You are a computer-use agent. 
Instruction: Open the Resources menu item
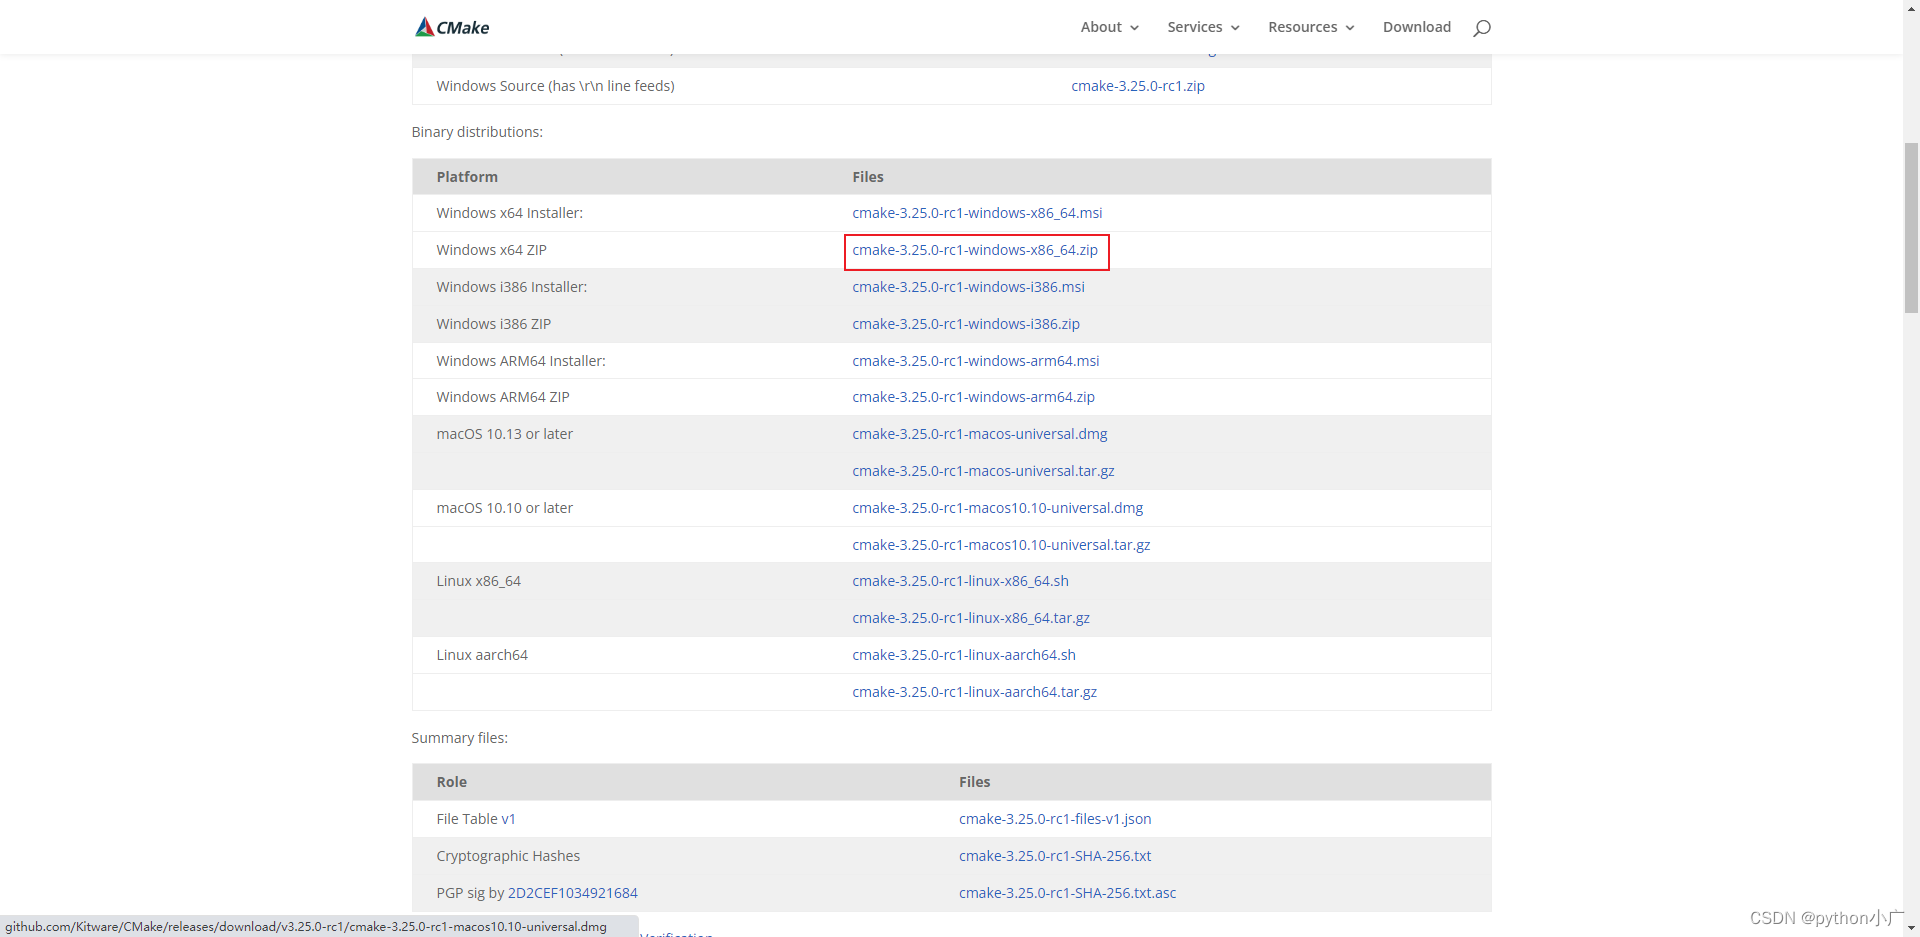1303,27
